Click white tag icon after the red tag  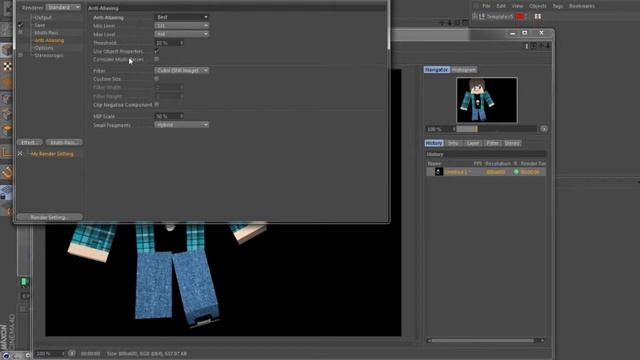tap(538, 16)
